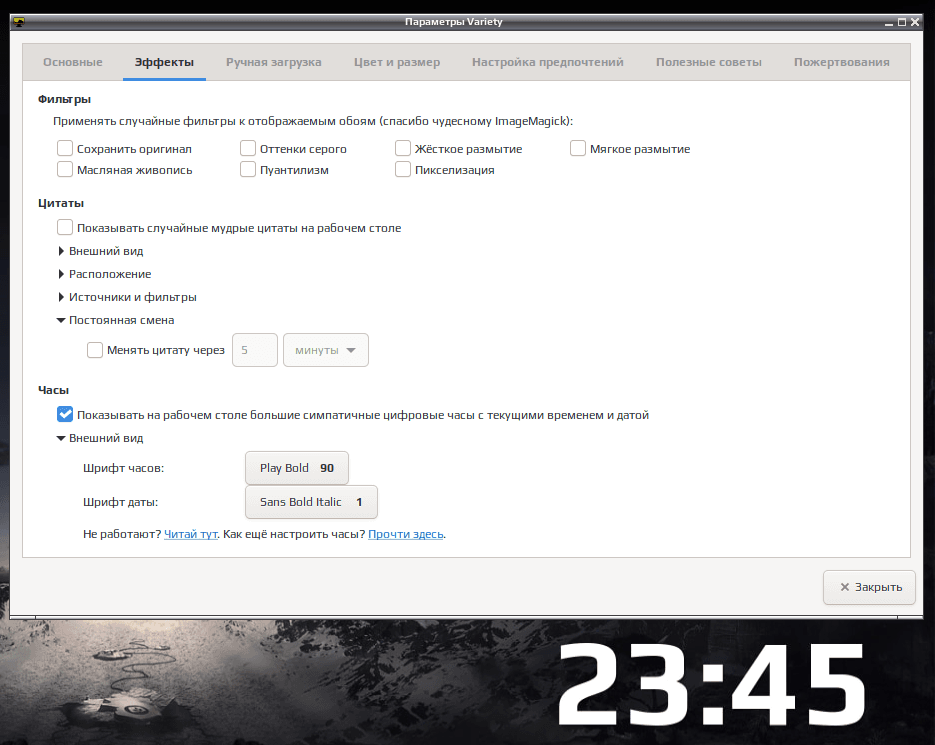Uncheck the desktop digital clock checkbox
Image resolution: width=935 pixels, height=745 pixels.
point(65,414)
